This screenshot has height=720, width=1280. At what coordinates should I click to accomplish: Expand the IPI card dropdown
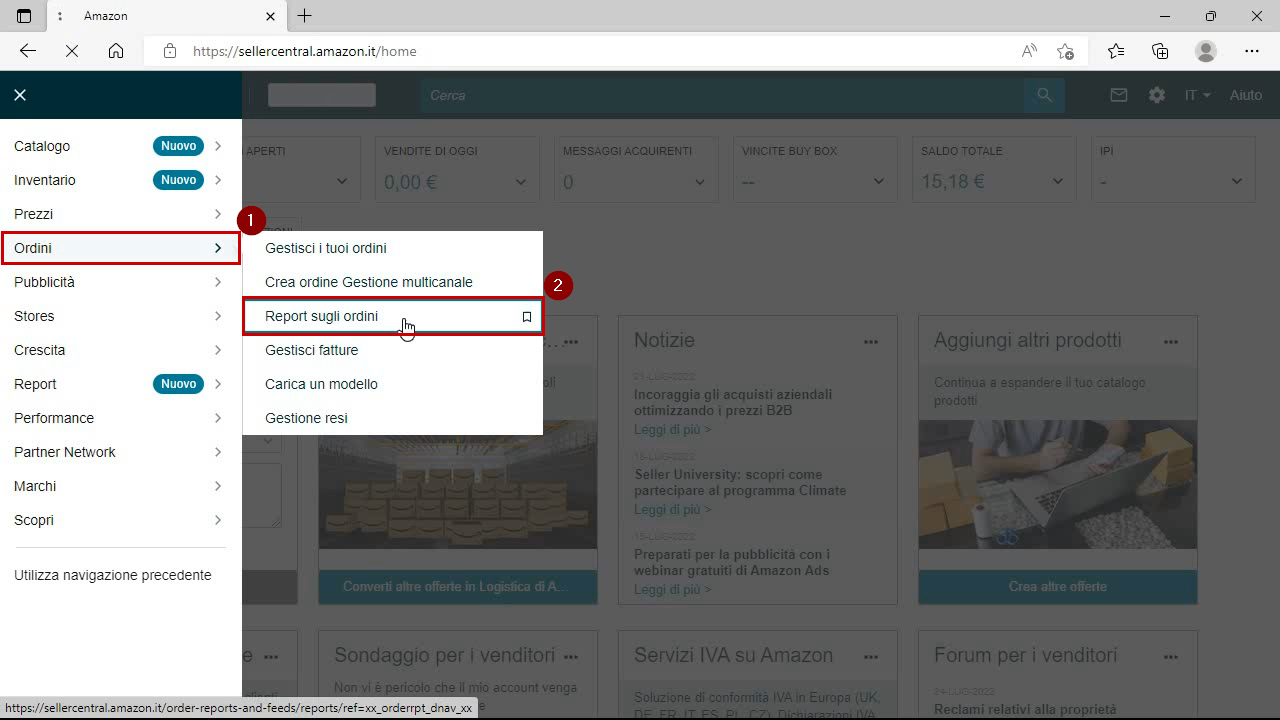1237,182
